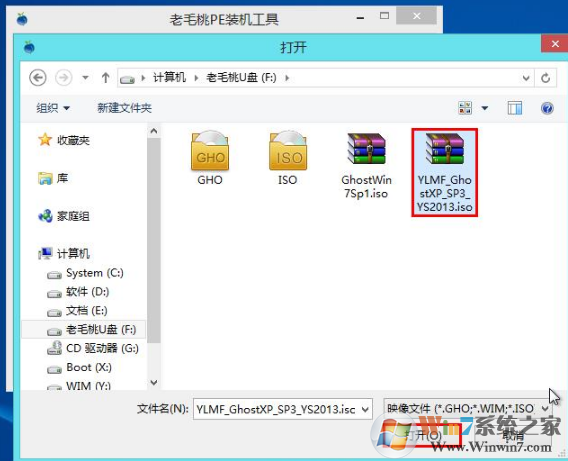Open the 组织 menu
Image resolution: width=568 pixels, height=461 pixels.
(53, 108)
